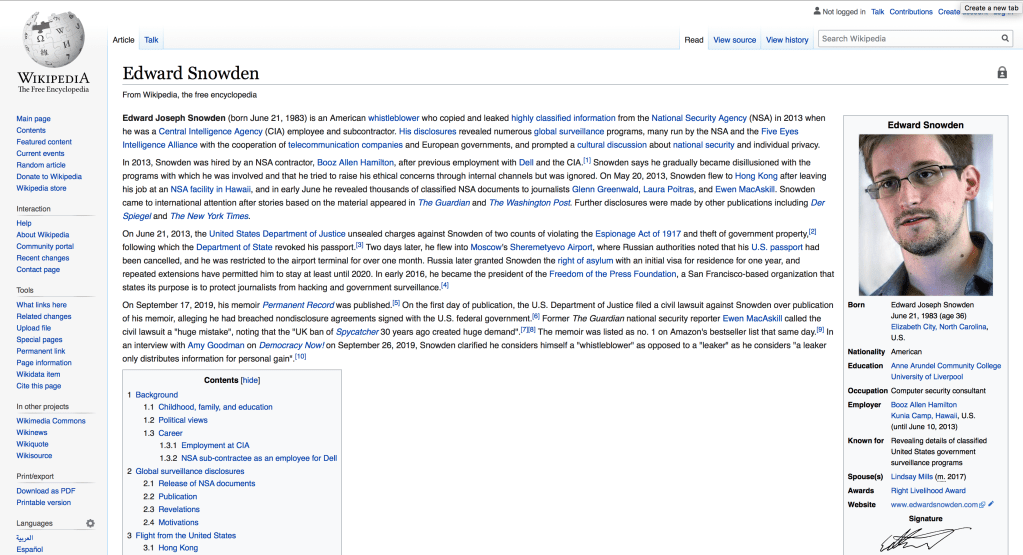Open the Booz Allen Hamilton infobox link

[x=924, y=405]
